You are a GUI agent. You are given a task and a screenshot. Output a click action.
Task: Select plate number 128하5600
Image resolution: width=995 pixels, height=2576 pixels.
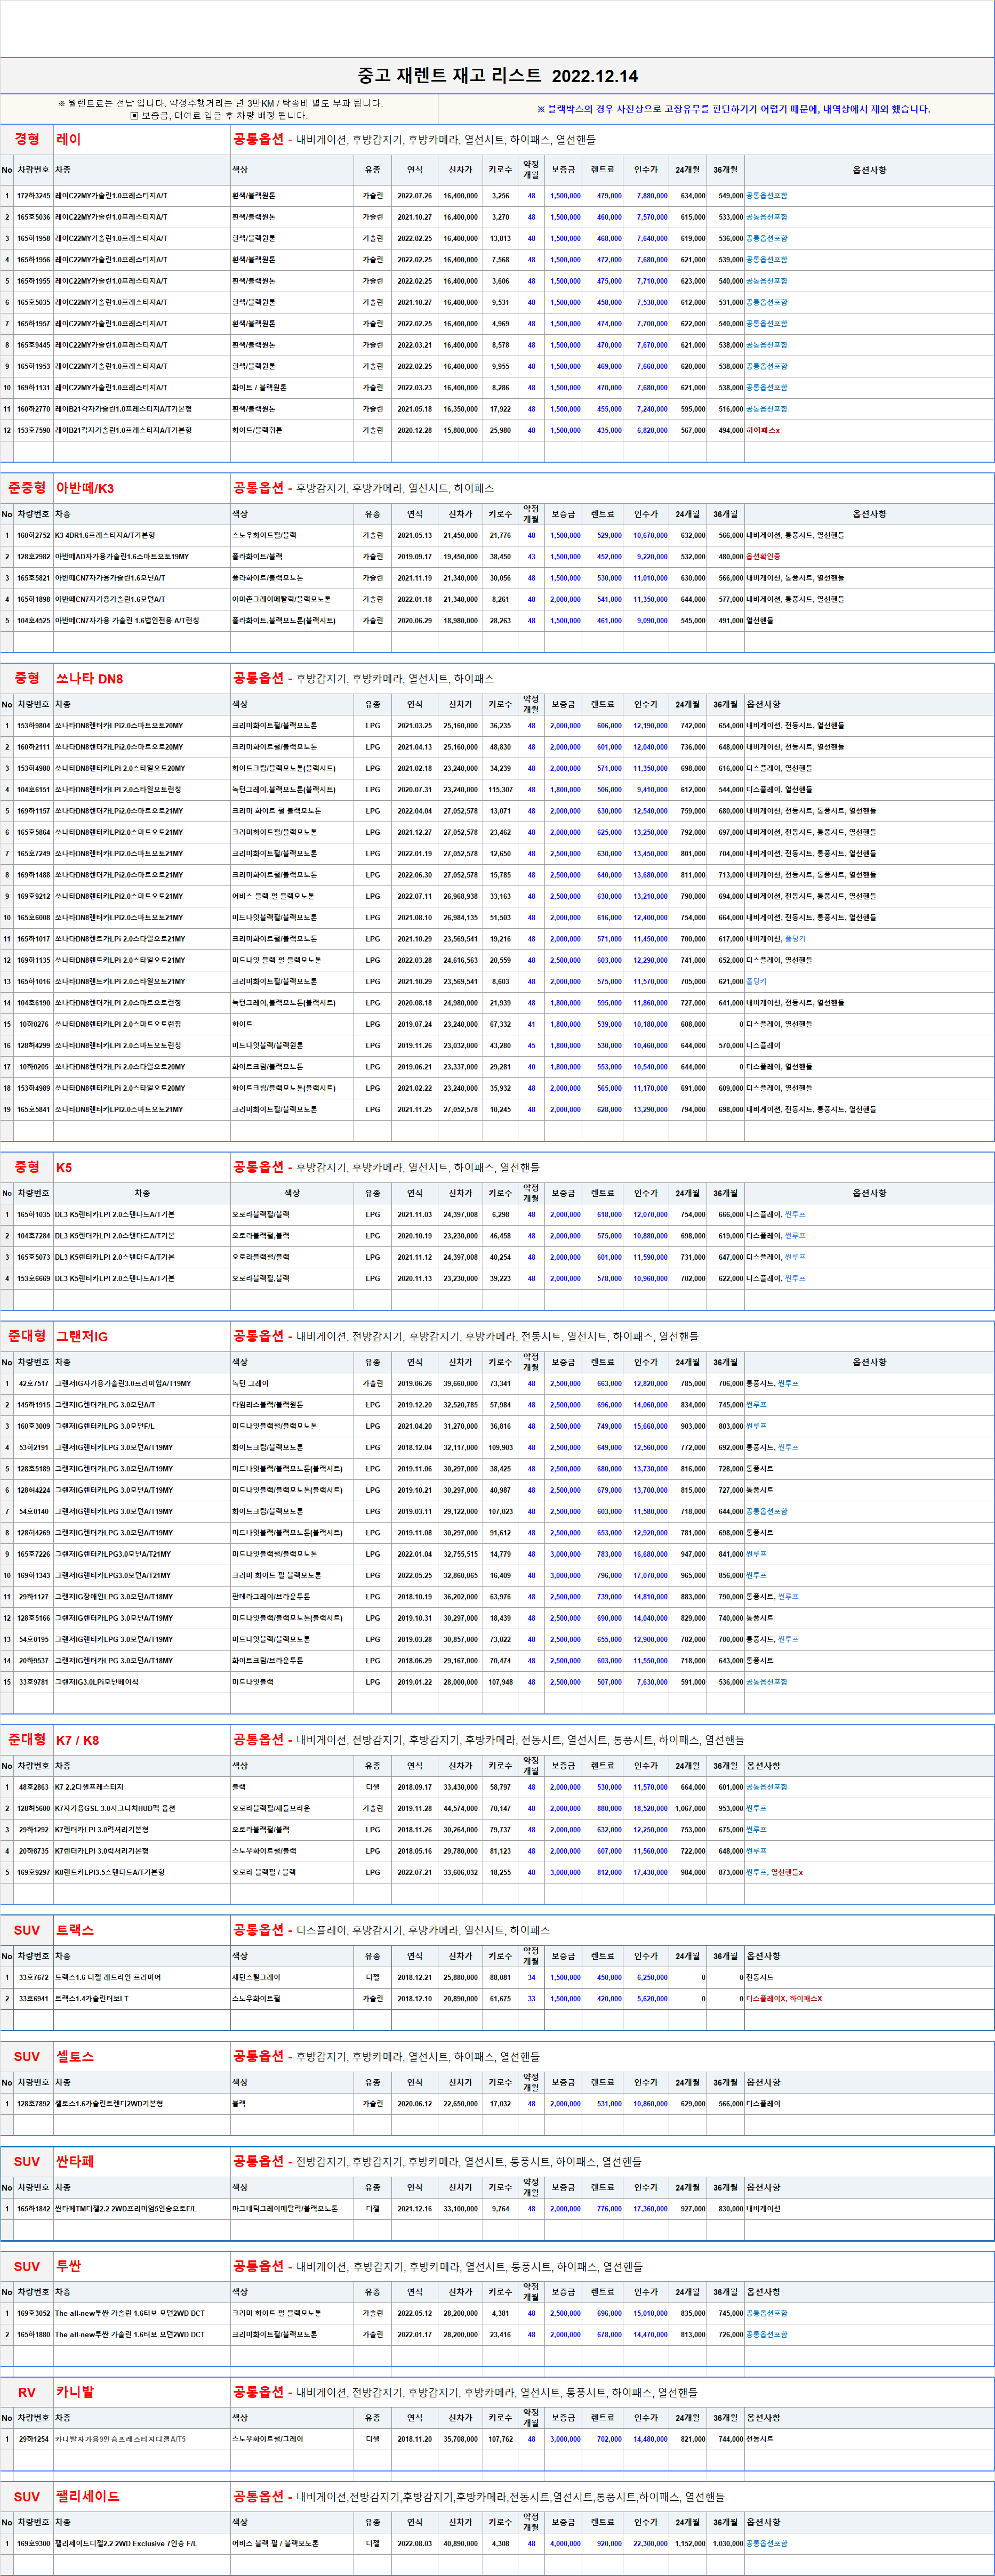point(33,1809)
